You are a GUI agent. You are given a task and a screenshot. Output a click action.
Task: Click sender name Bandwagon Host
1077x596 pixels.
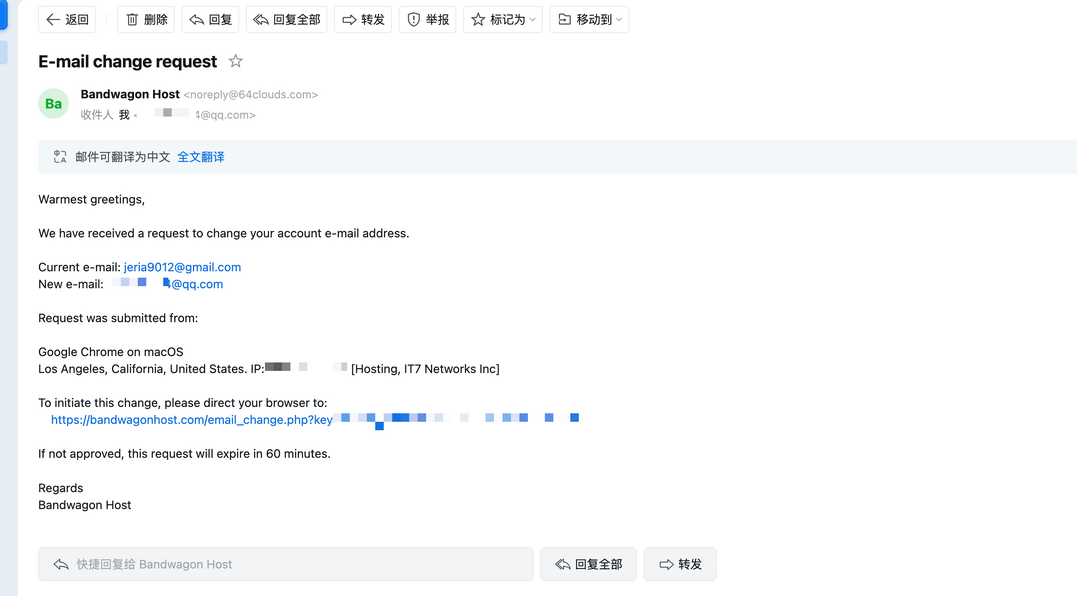(x=130, y=94)
